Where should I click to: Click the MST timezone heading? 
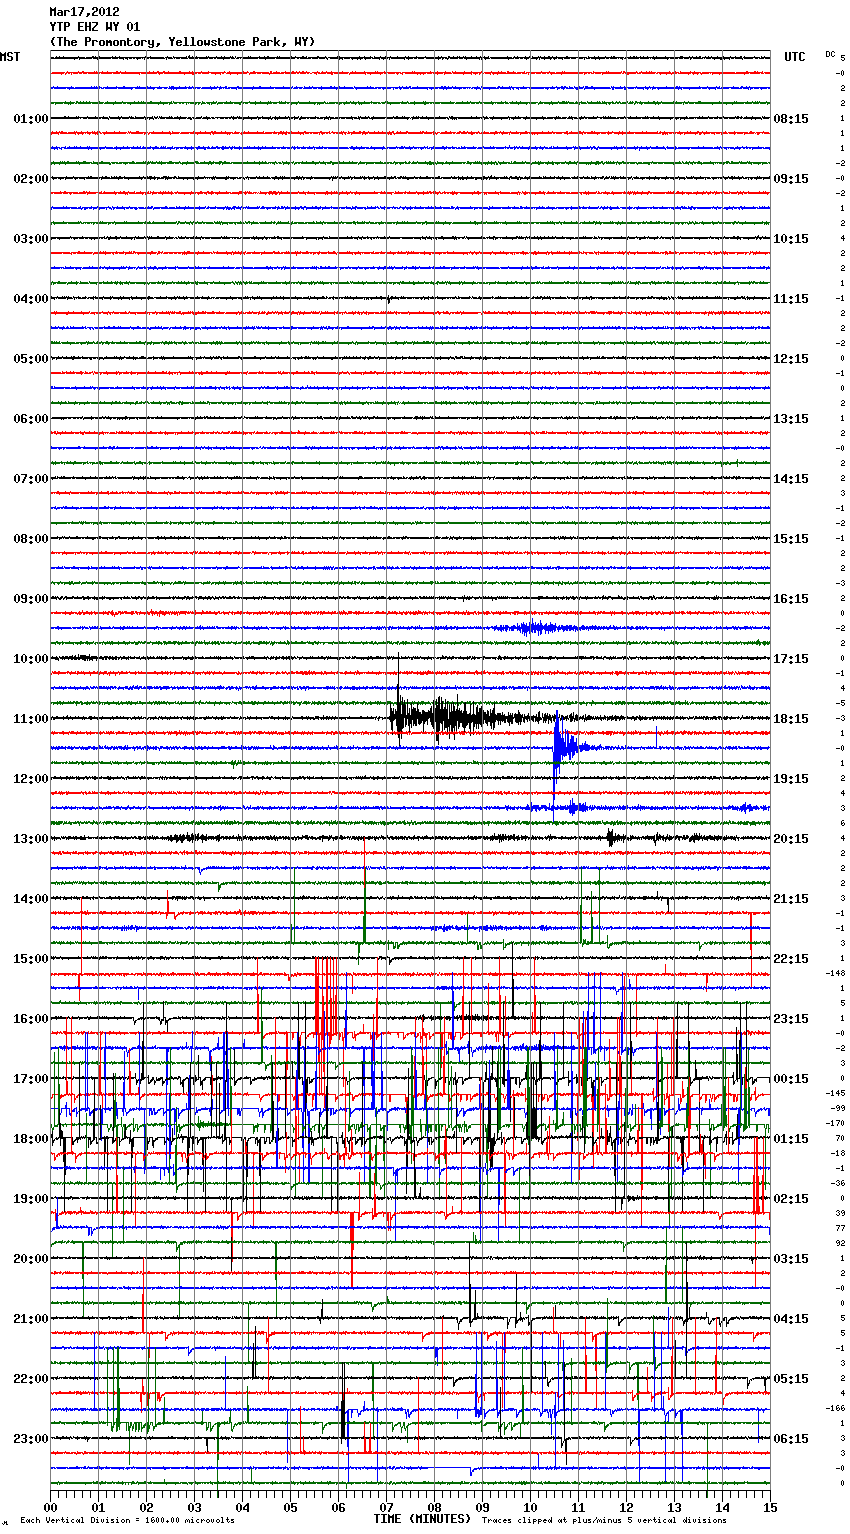click(10, 57)
